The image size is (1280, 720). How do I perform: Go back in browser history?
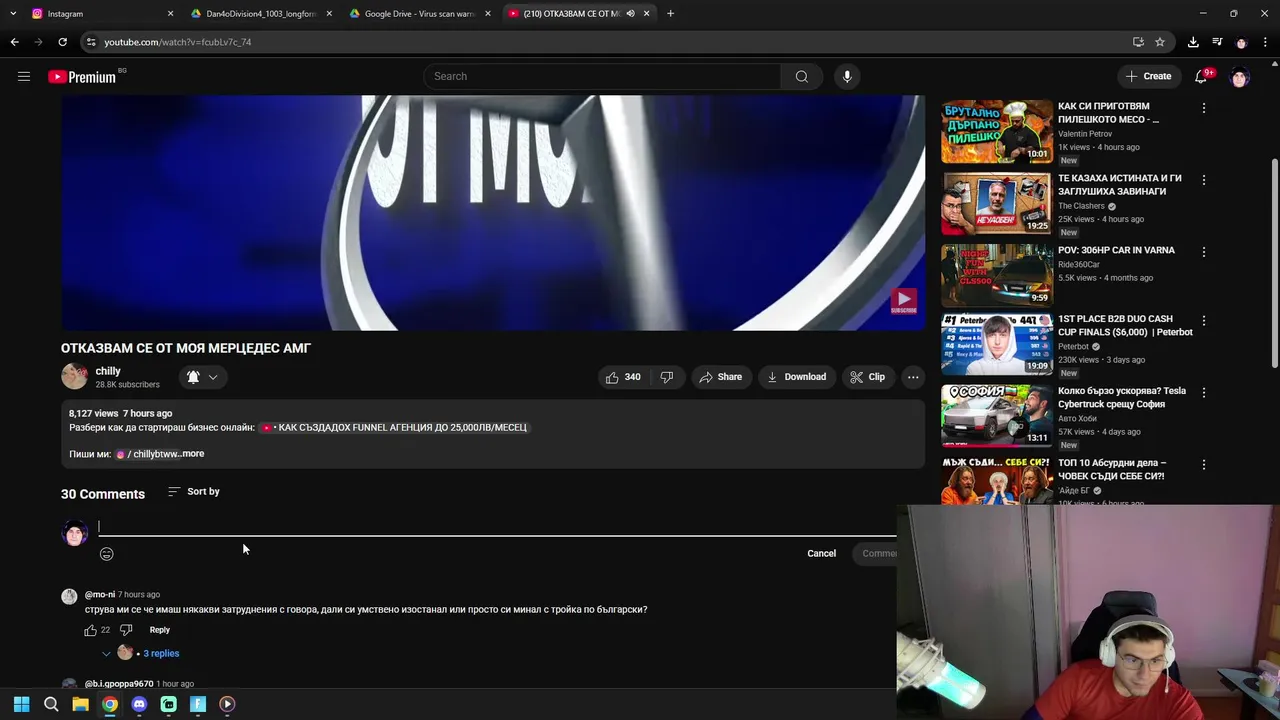point(14,42)
